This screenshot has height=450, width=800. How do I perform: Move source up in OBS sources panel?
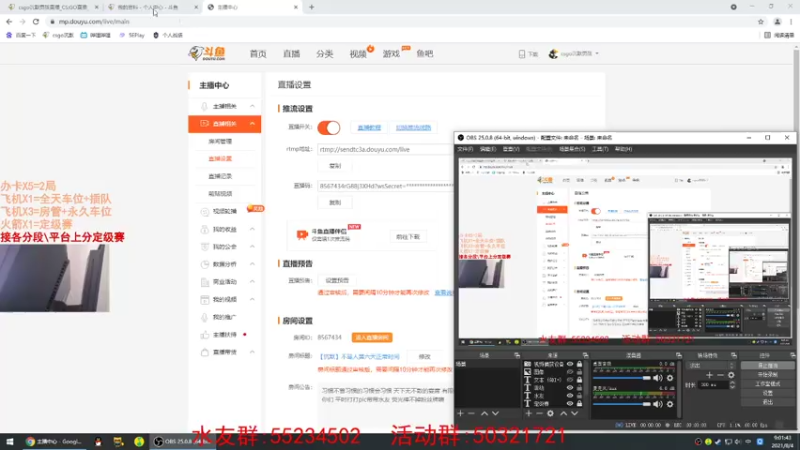click(x=563, y=413)
